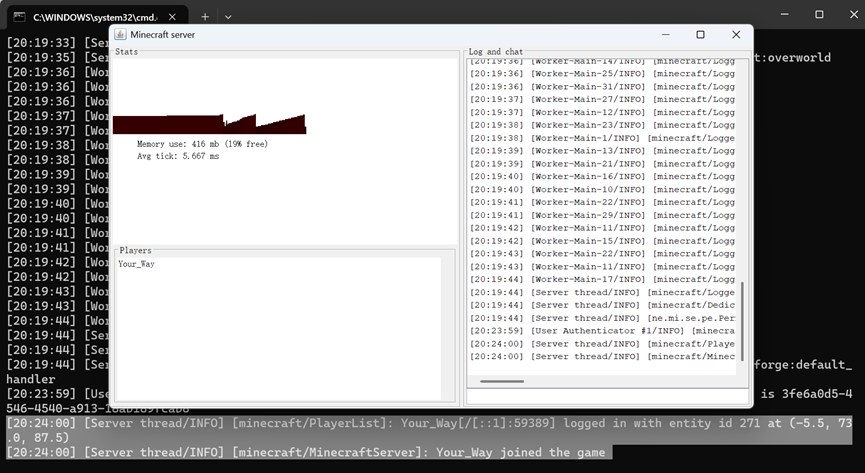Screen dimensions: 865x473
Task: Minimize the terminal window
Action: tap(785, 14)
